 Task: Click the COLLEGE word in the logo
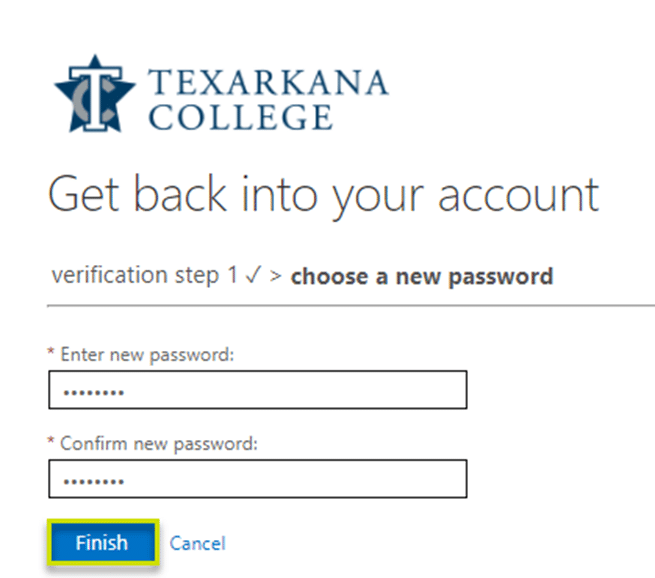coord(241,117)
